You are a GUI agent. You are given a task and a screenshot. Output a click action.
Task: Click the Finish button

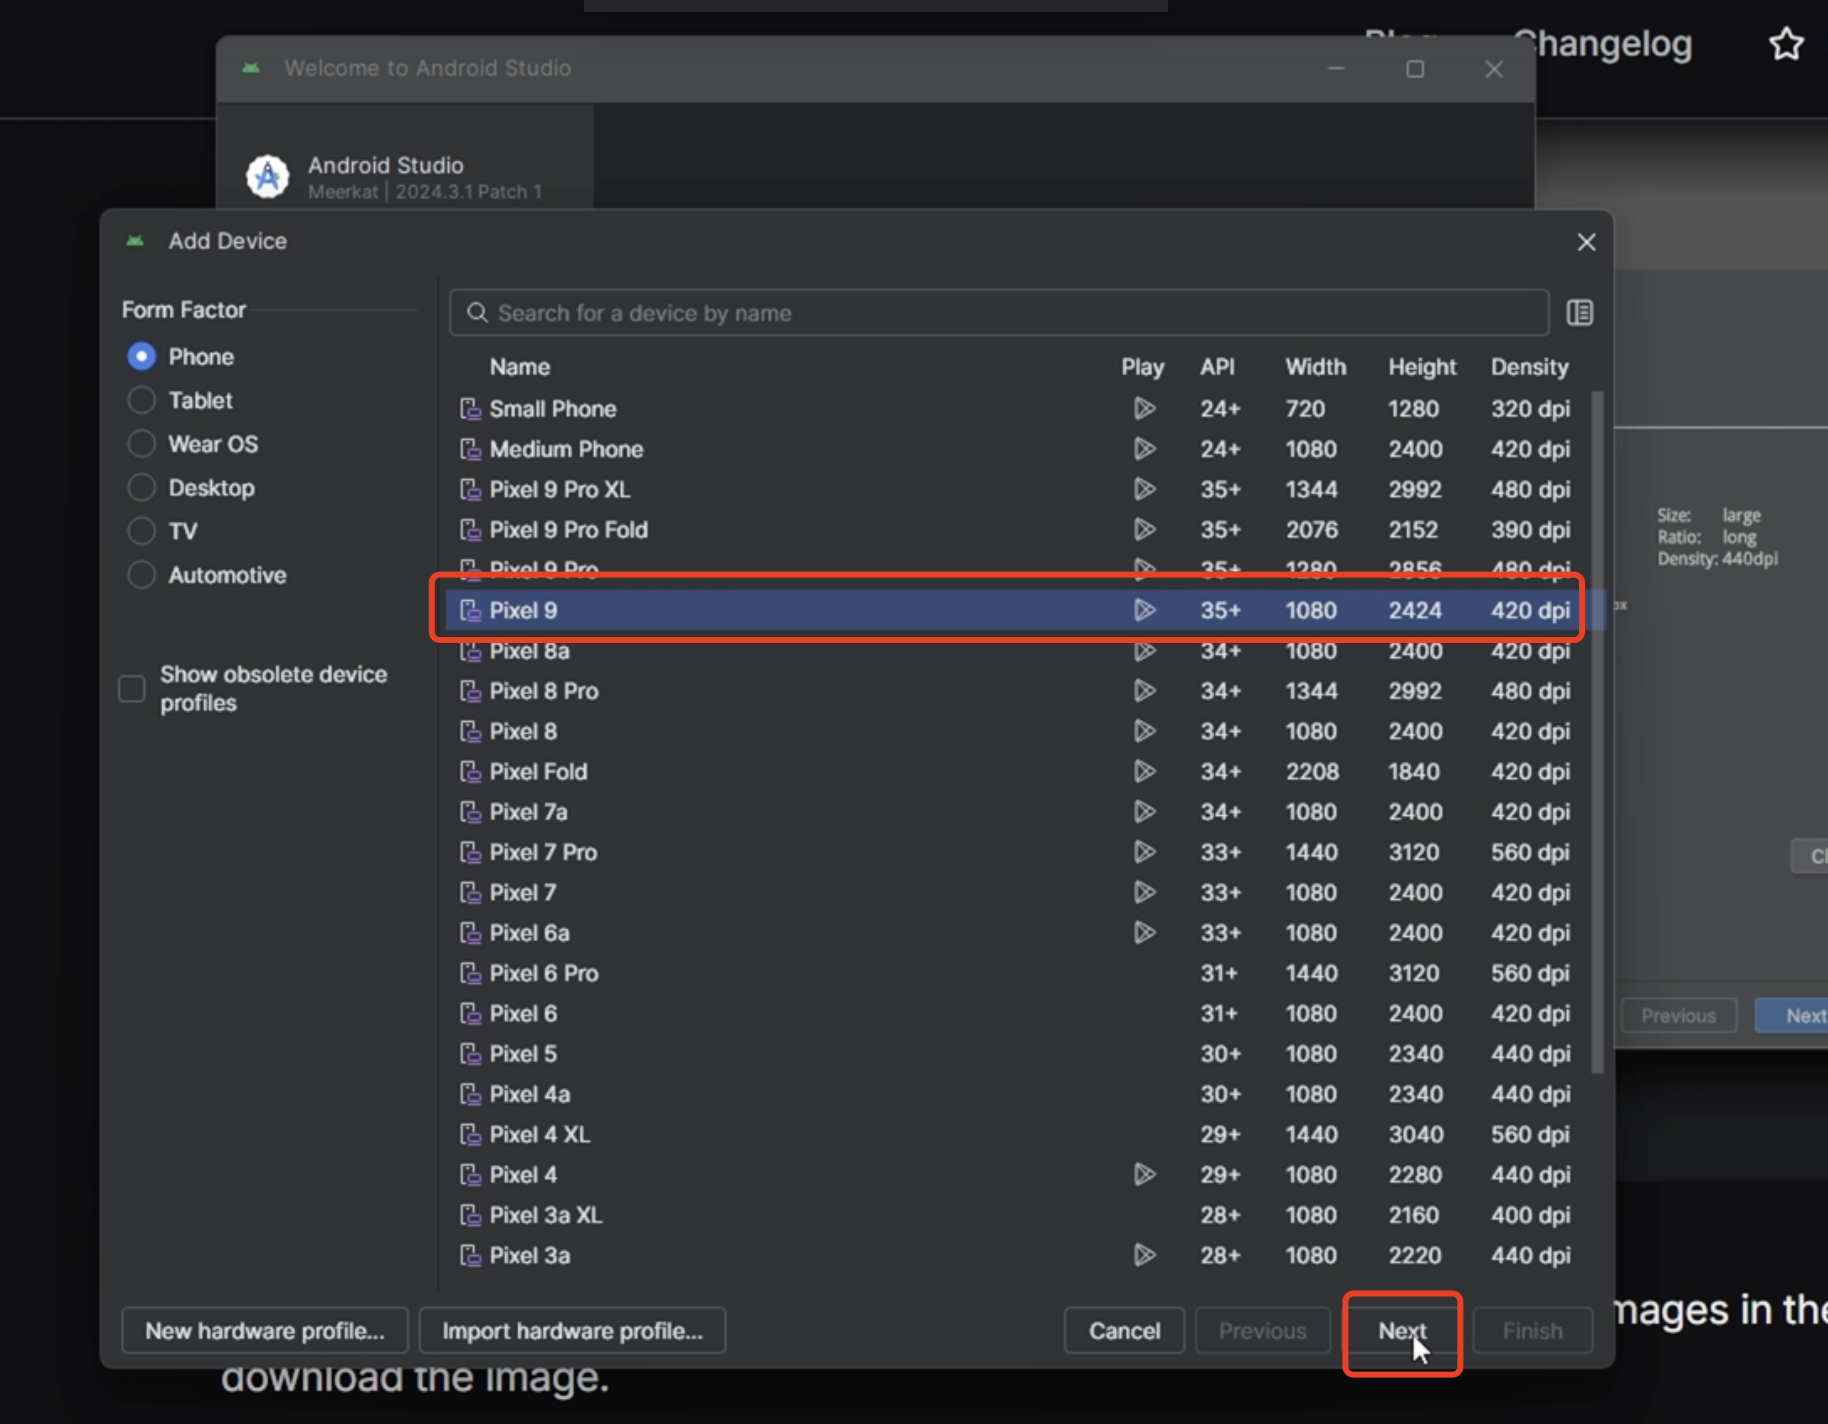pyautogui.click(x=1533, y=1331)
